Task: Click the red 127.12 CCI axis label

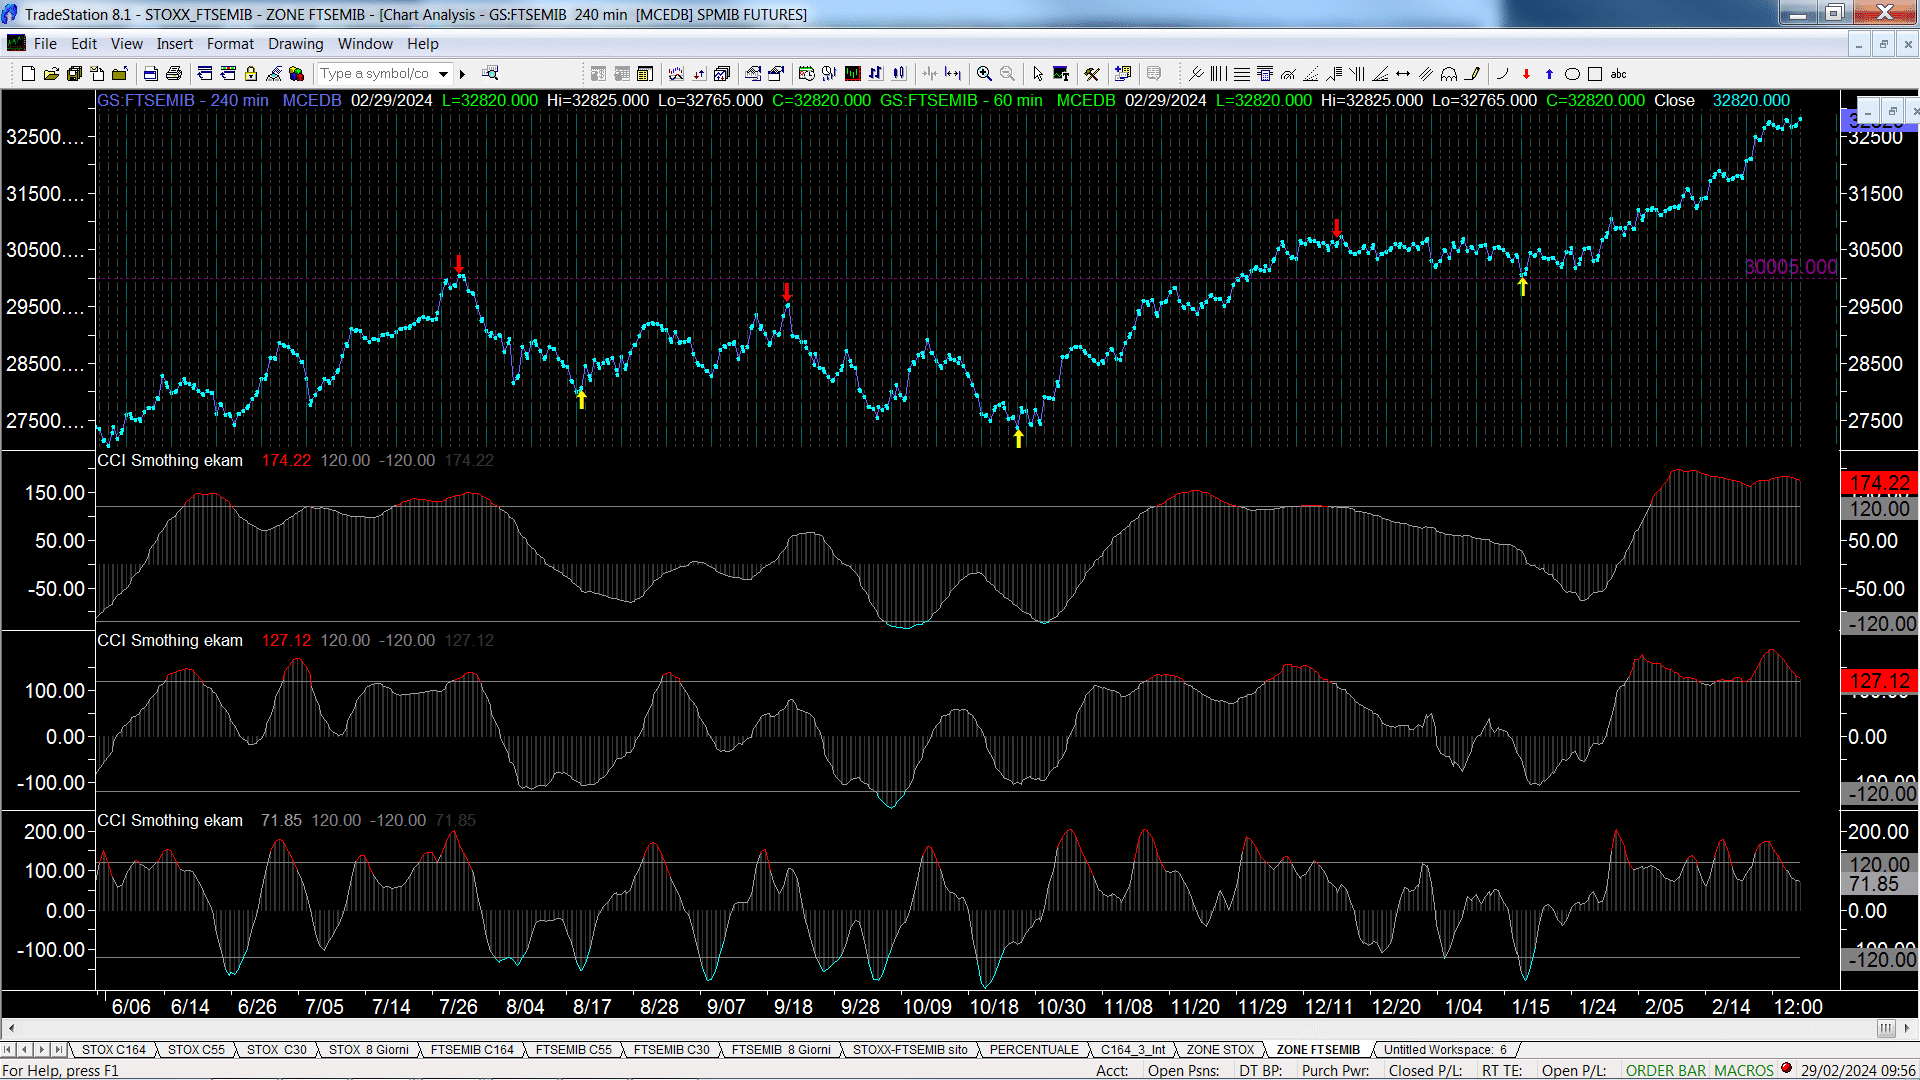Action: coord(1879,681)
